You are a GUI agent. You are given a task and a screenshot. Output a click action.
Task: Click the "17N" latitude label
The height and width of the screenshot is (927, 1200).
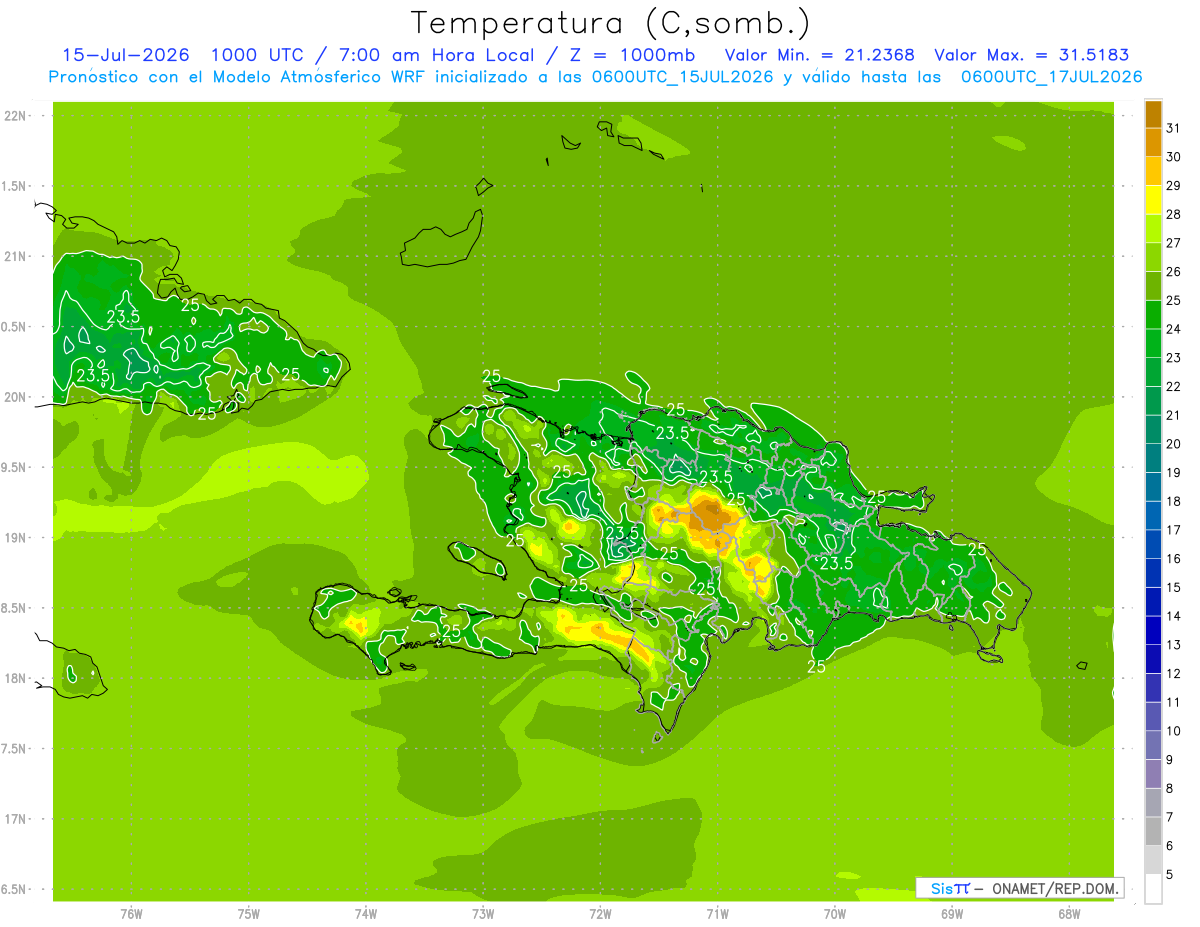click(17, 819)
